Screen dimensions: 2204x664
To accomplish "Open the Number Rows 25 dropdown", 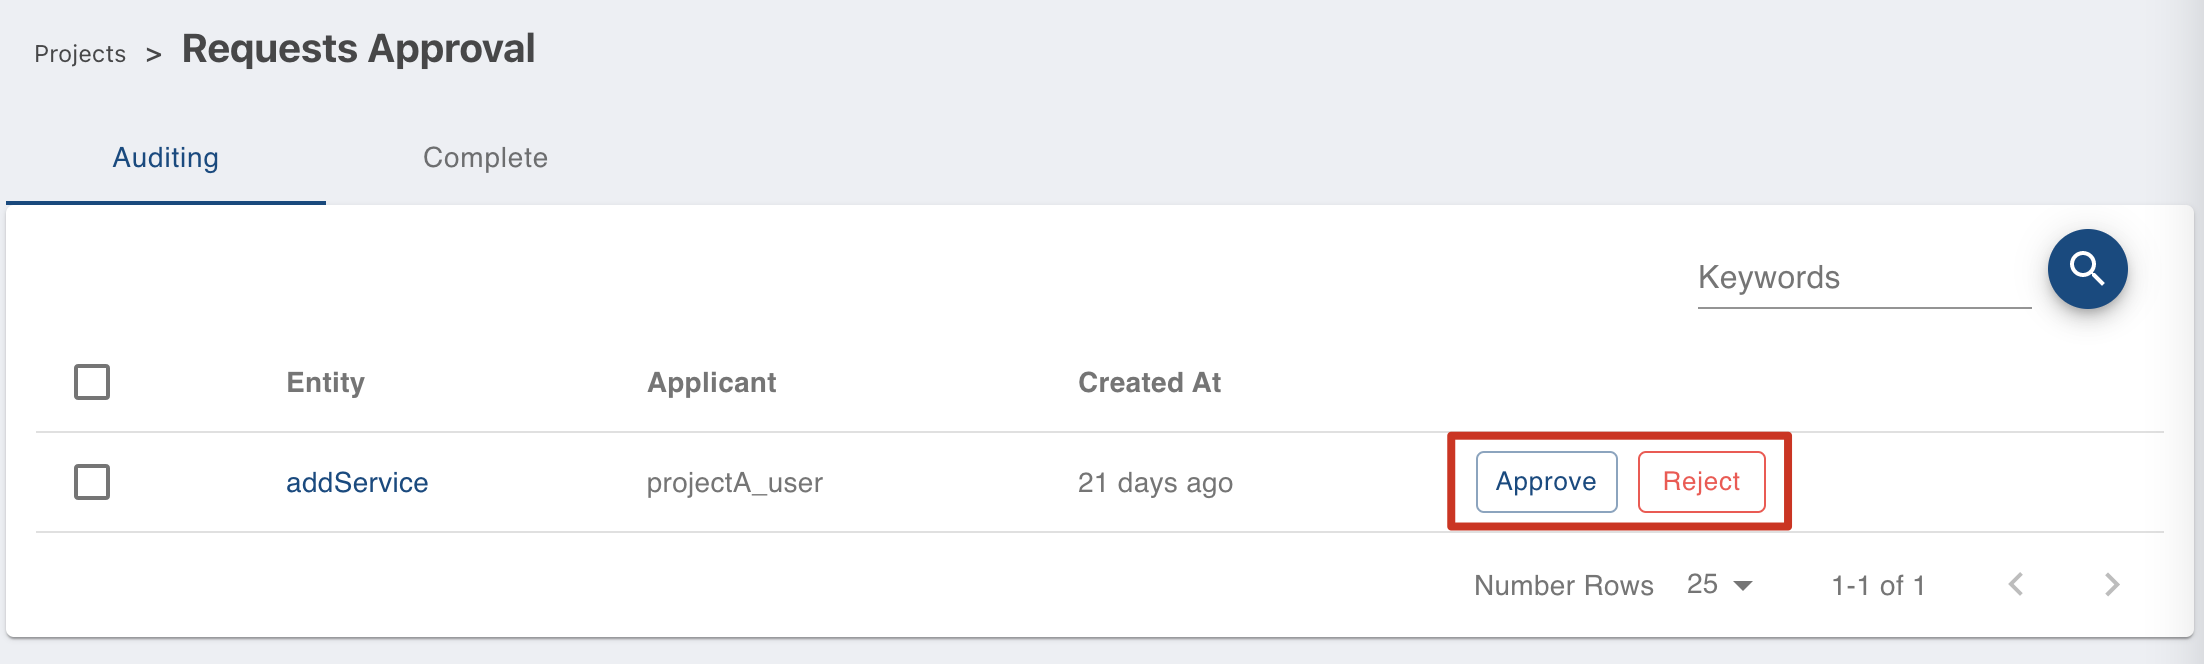I will [1720, 585].
